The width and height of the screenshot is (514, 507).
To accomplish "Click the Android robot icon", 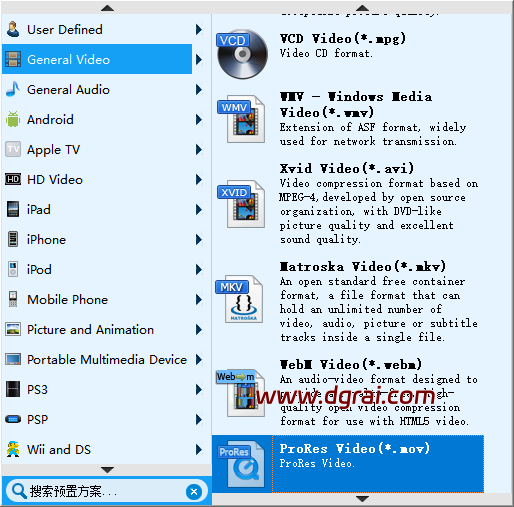I will 13,119.
